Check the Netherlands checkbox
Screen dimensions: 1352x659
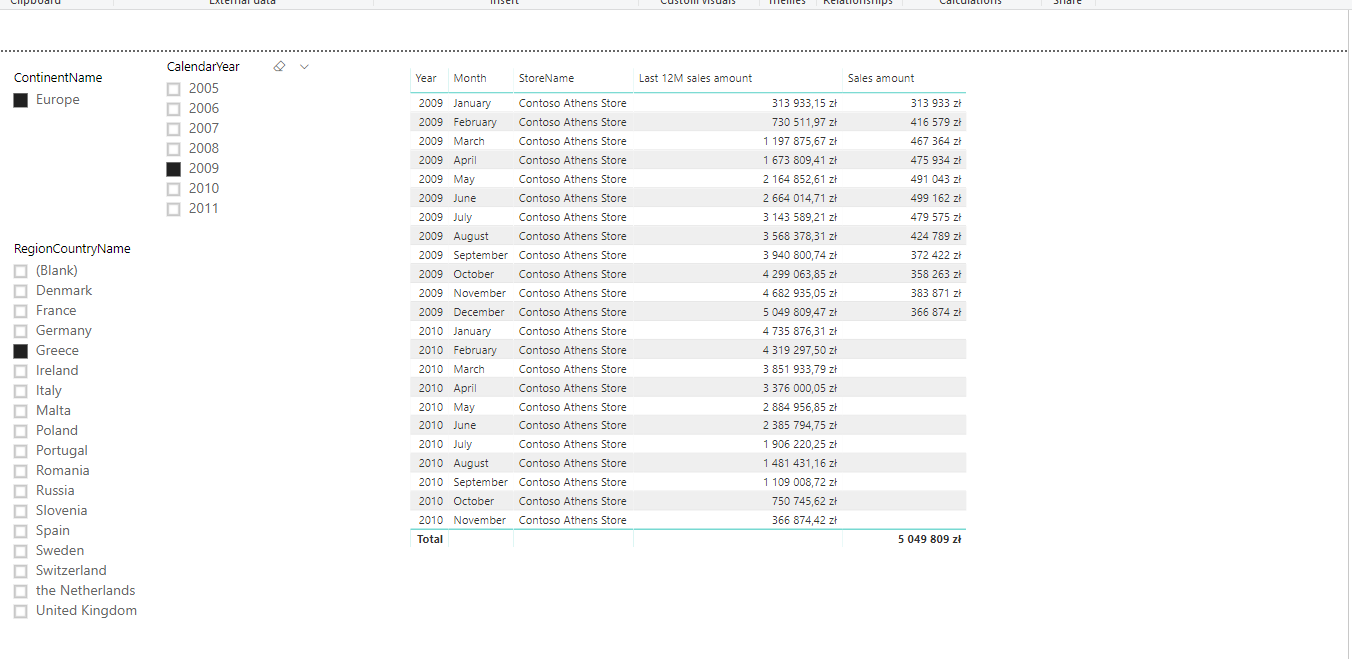click(21, 591)
